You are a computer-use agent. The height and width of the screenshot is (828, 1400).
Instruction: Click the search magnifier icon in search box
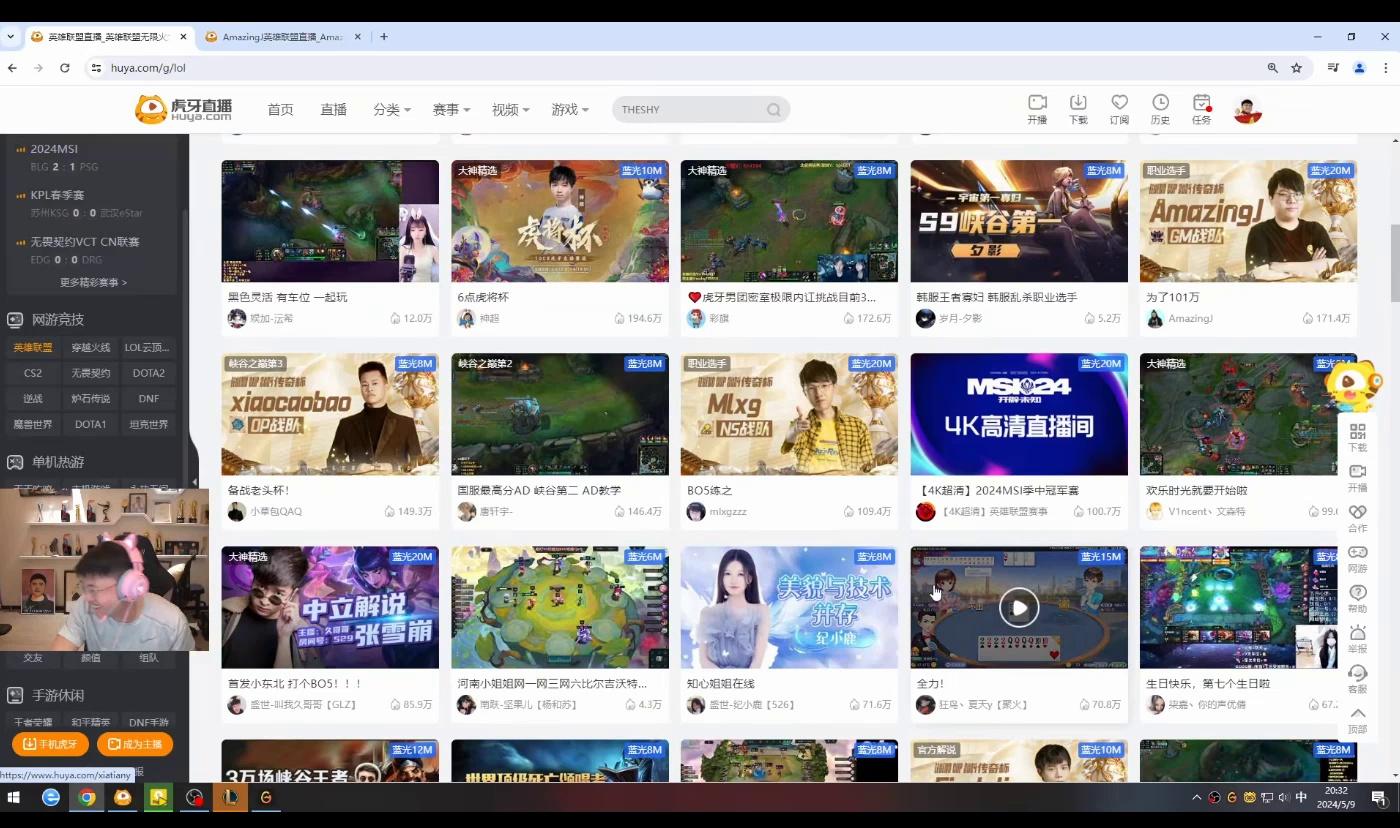[773, 110]
